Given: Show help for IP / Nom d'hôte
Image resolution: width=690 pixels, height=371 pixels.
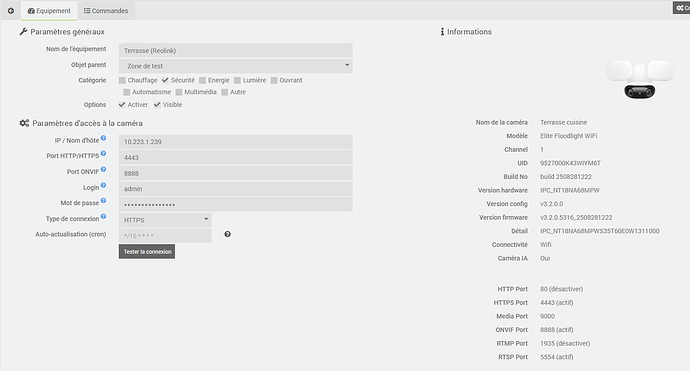Looking at the screenshot, I should click(x=103, y=138).
